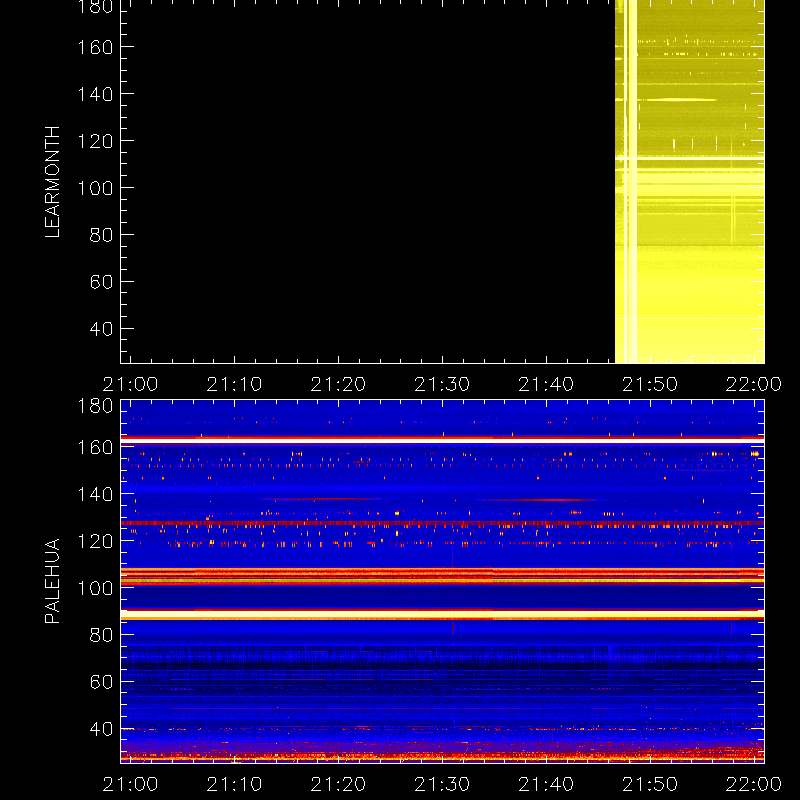The width and height of the screenshot is (800, 800).
Task: Click Palehua plot's 22:00 time label
Action: tap(754, 784)
